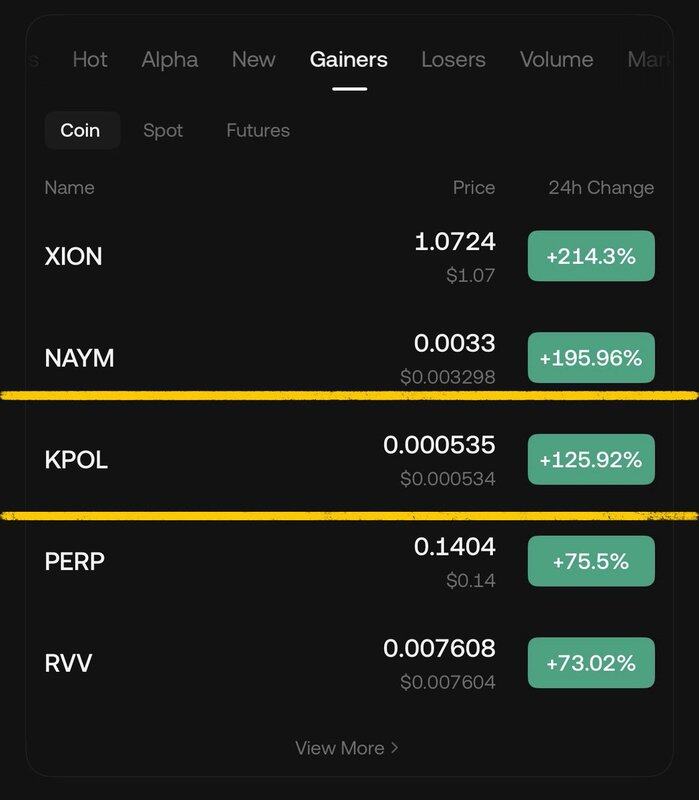699x800 pixels.
Task: Switch to Spot filter
Action: pos(163,131)
